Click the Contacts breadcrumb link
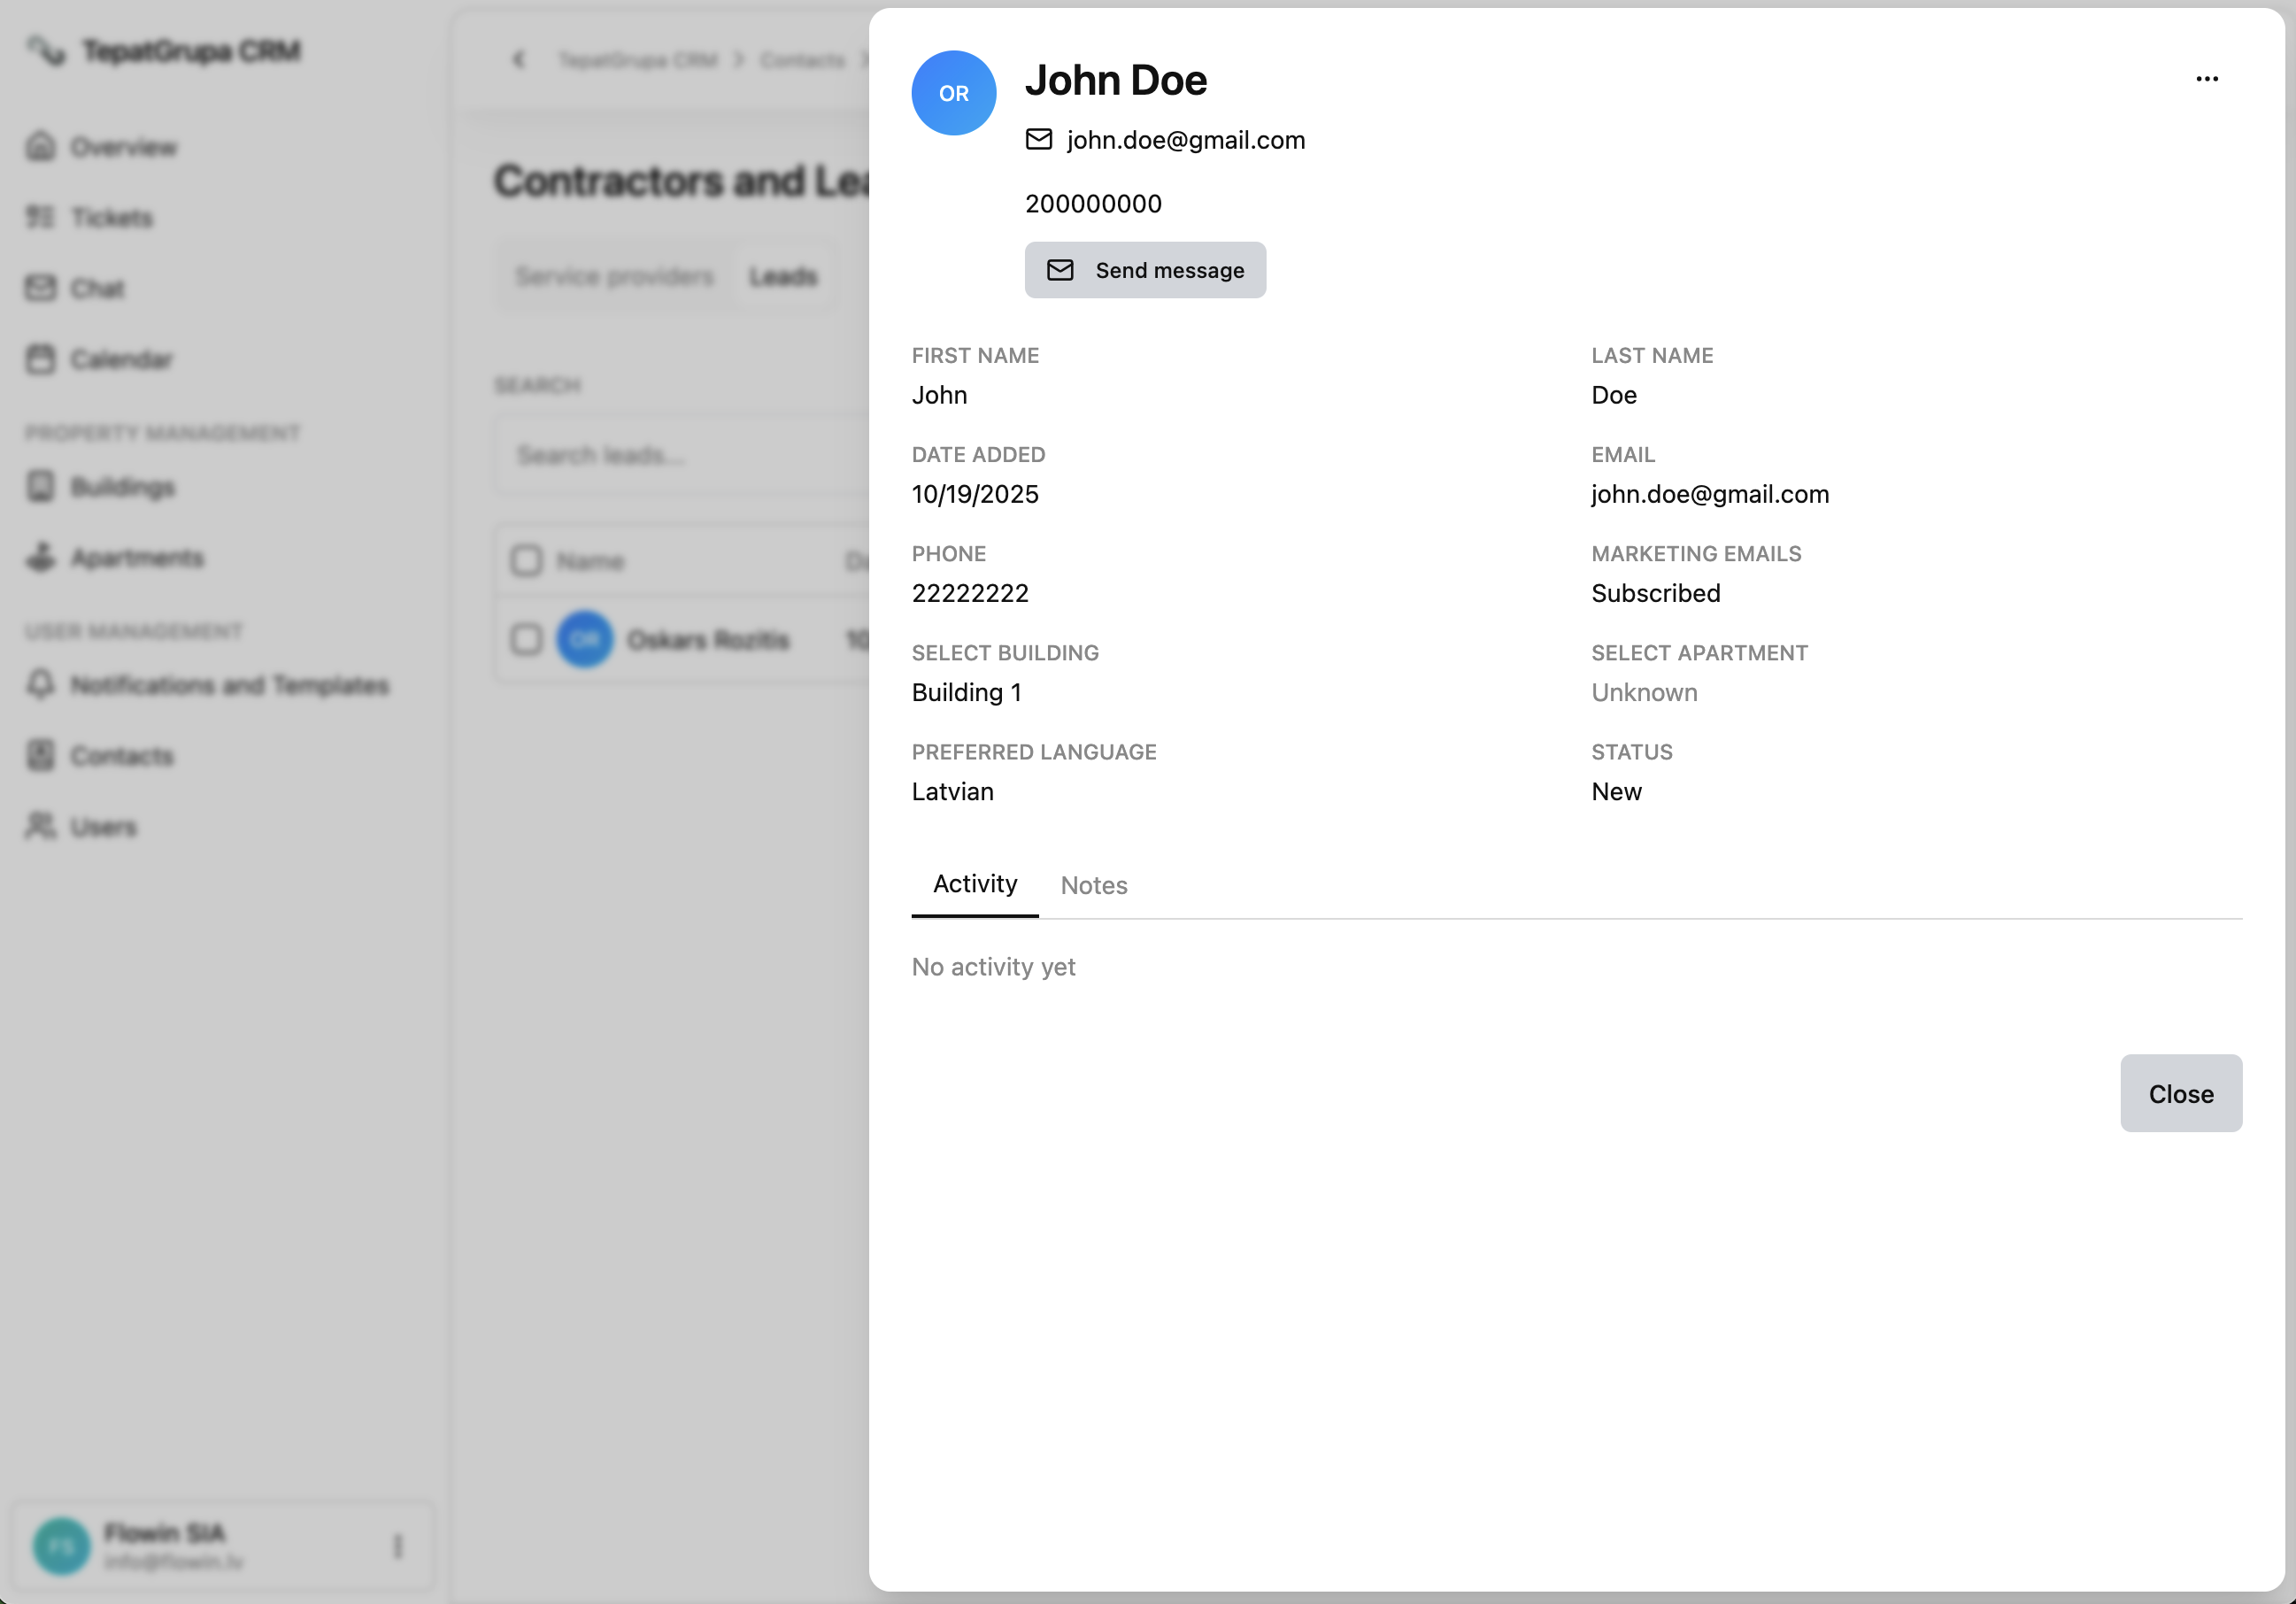 pyautogui.click(x=802, y=60)
